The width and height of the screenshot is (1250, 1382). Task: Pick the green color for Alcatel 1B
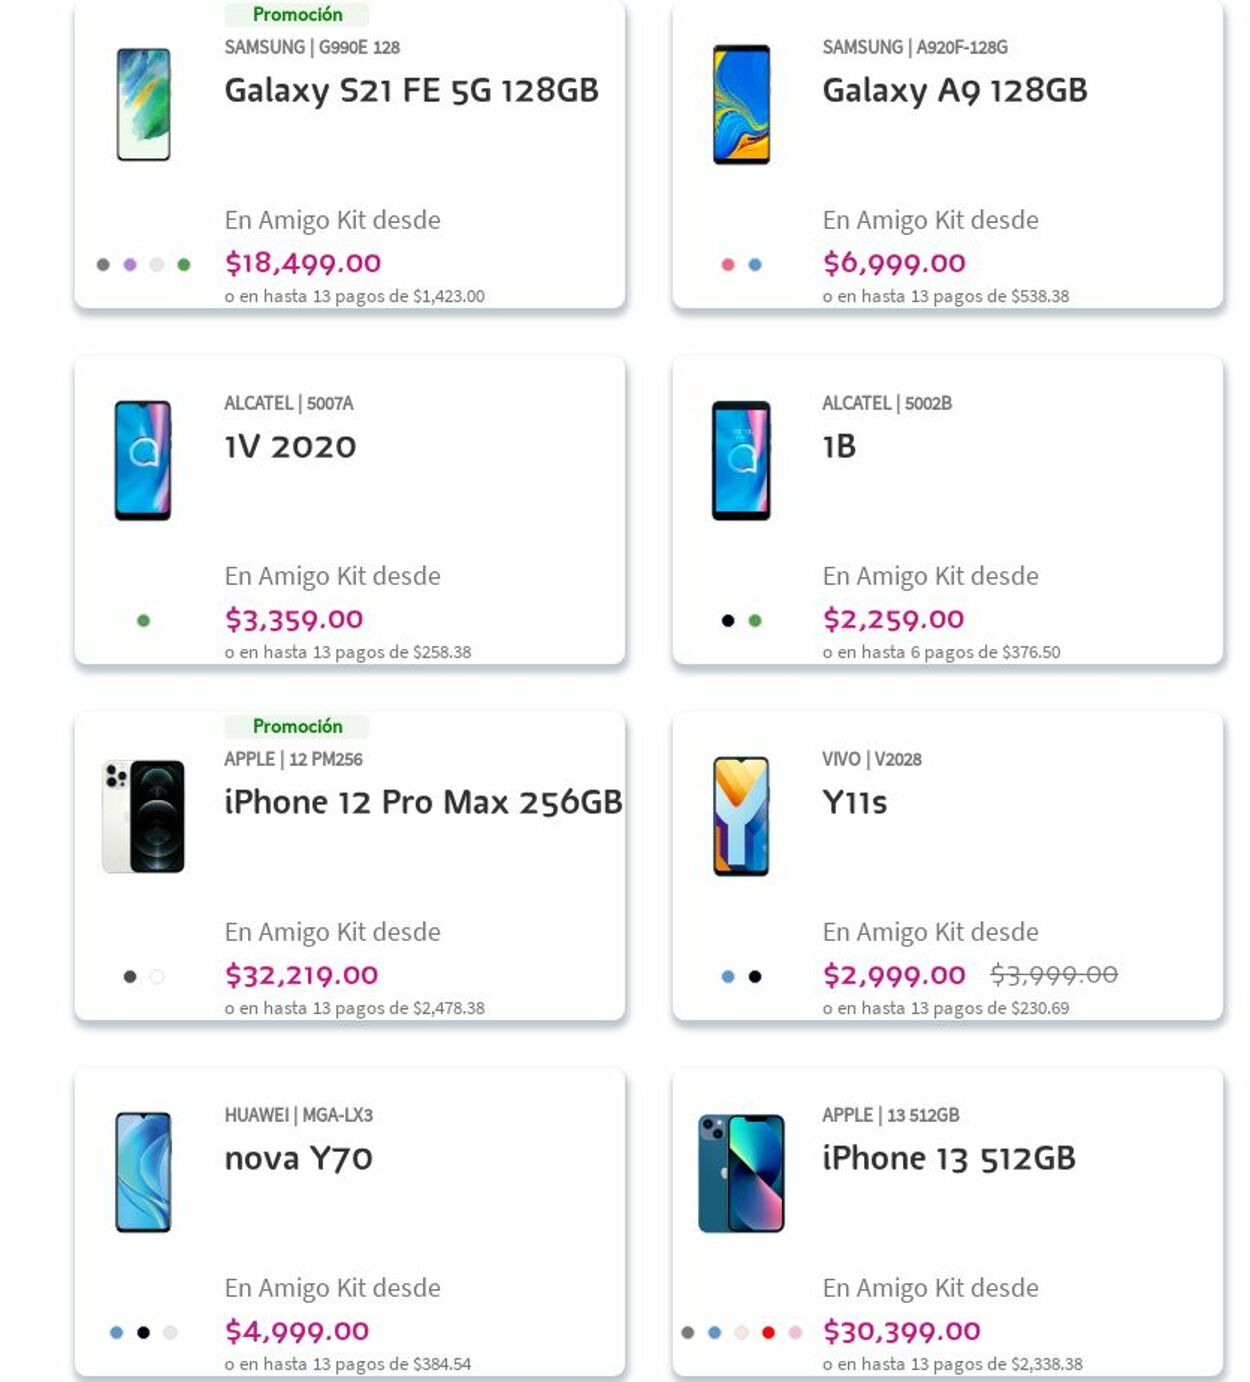[755, 621]
